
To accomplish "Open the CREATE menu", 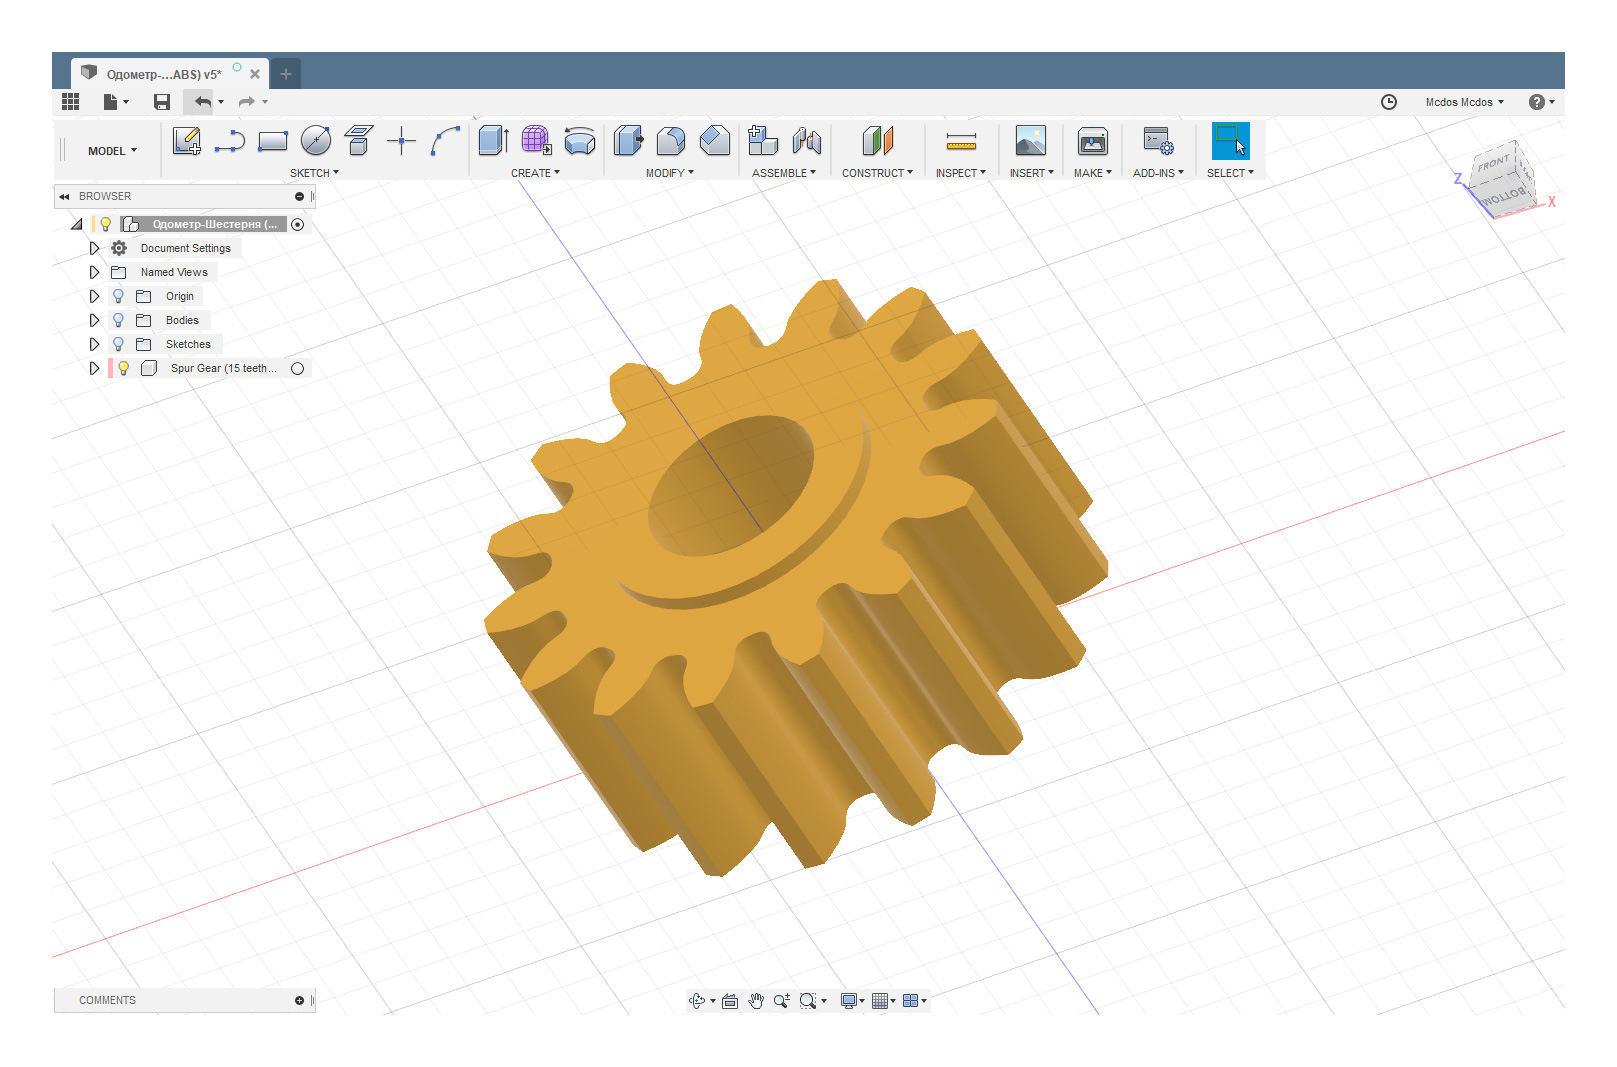I will click(x=535, y=173).
